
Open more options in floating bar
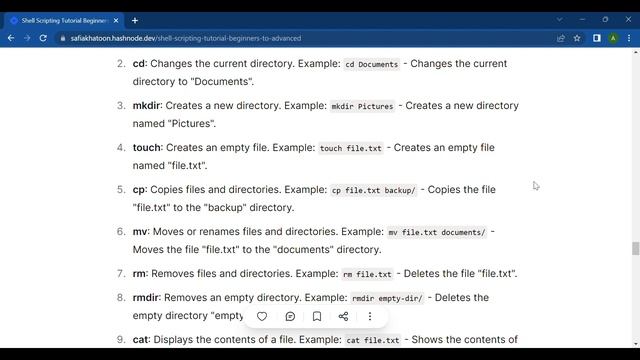point(370,316)
